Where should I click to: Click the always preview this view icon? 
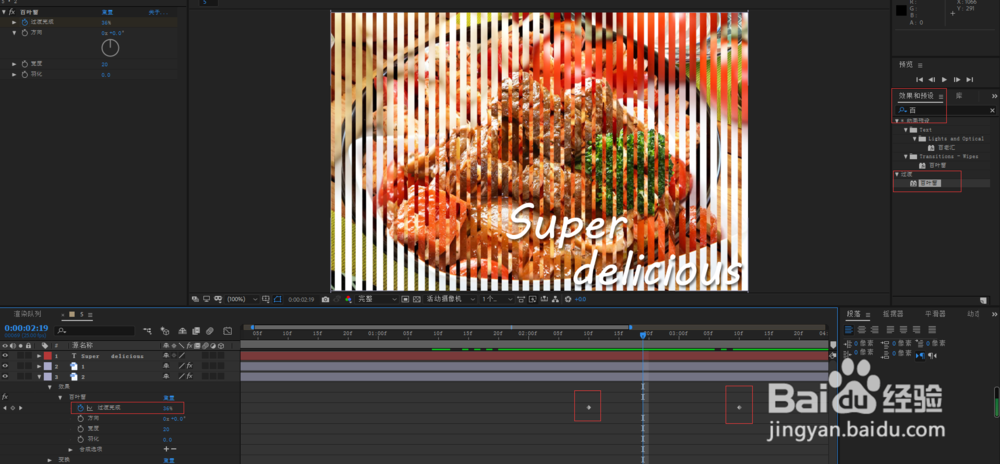[195, 299]
